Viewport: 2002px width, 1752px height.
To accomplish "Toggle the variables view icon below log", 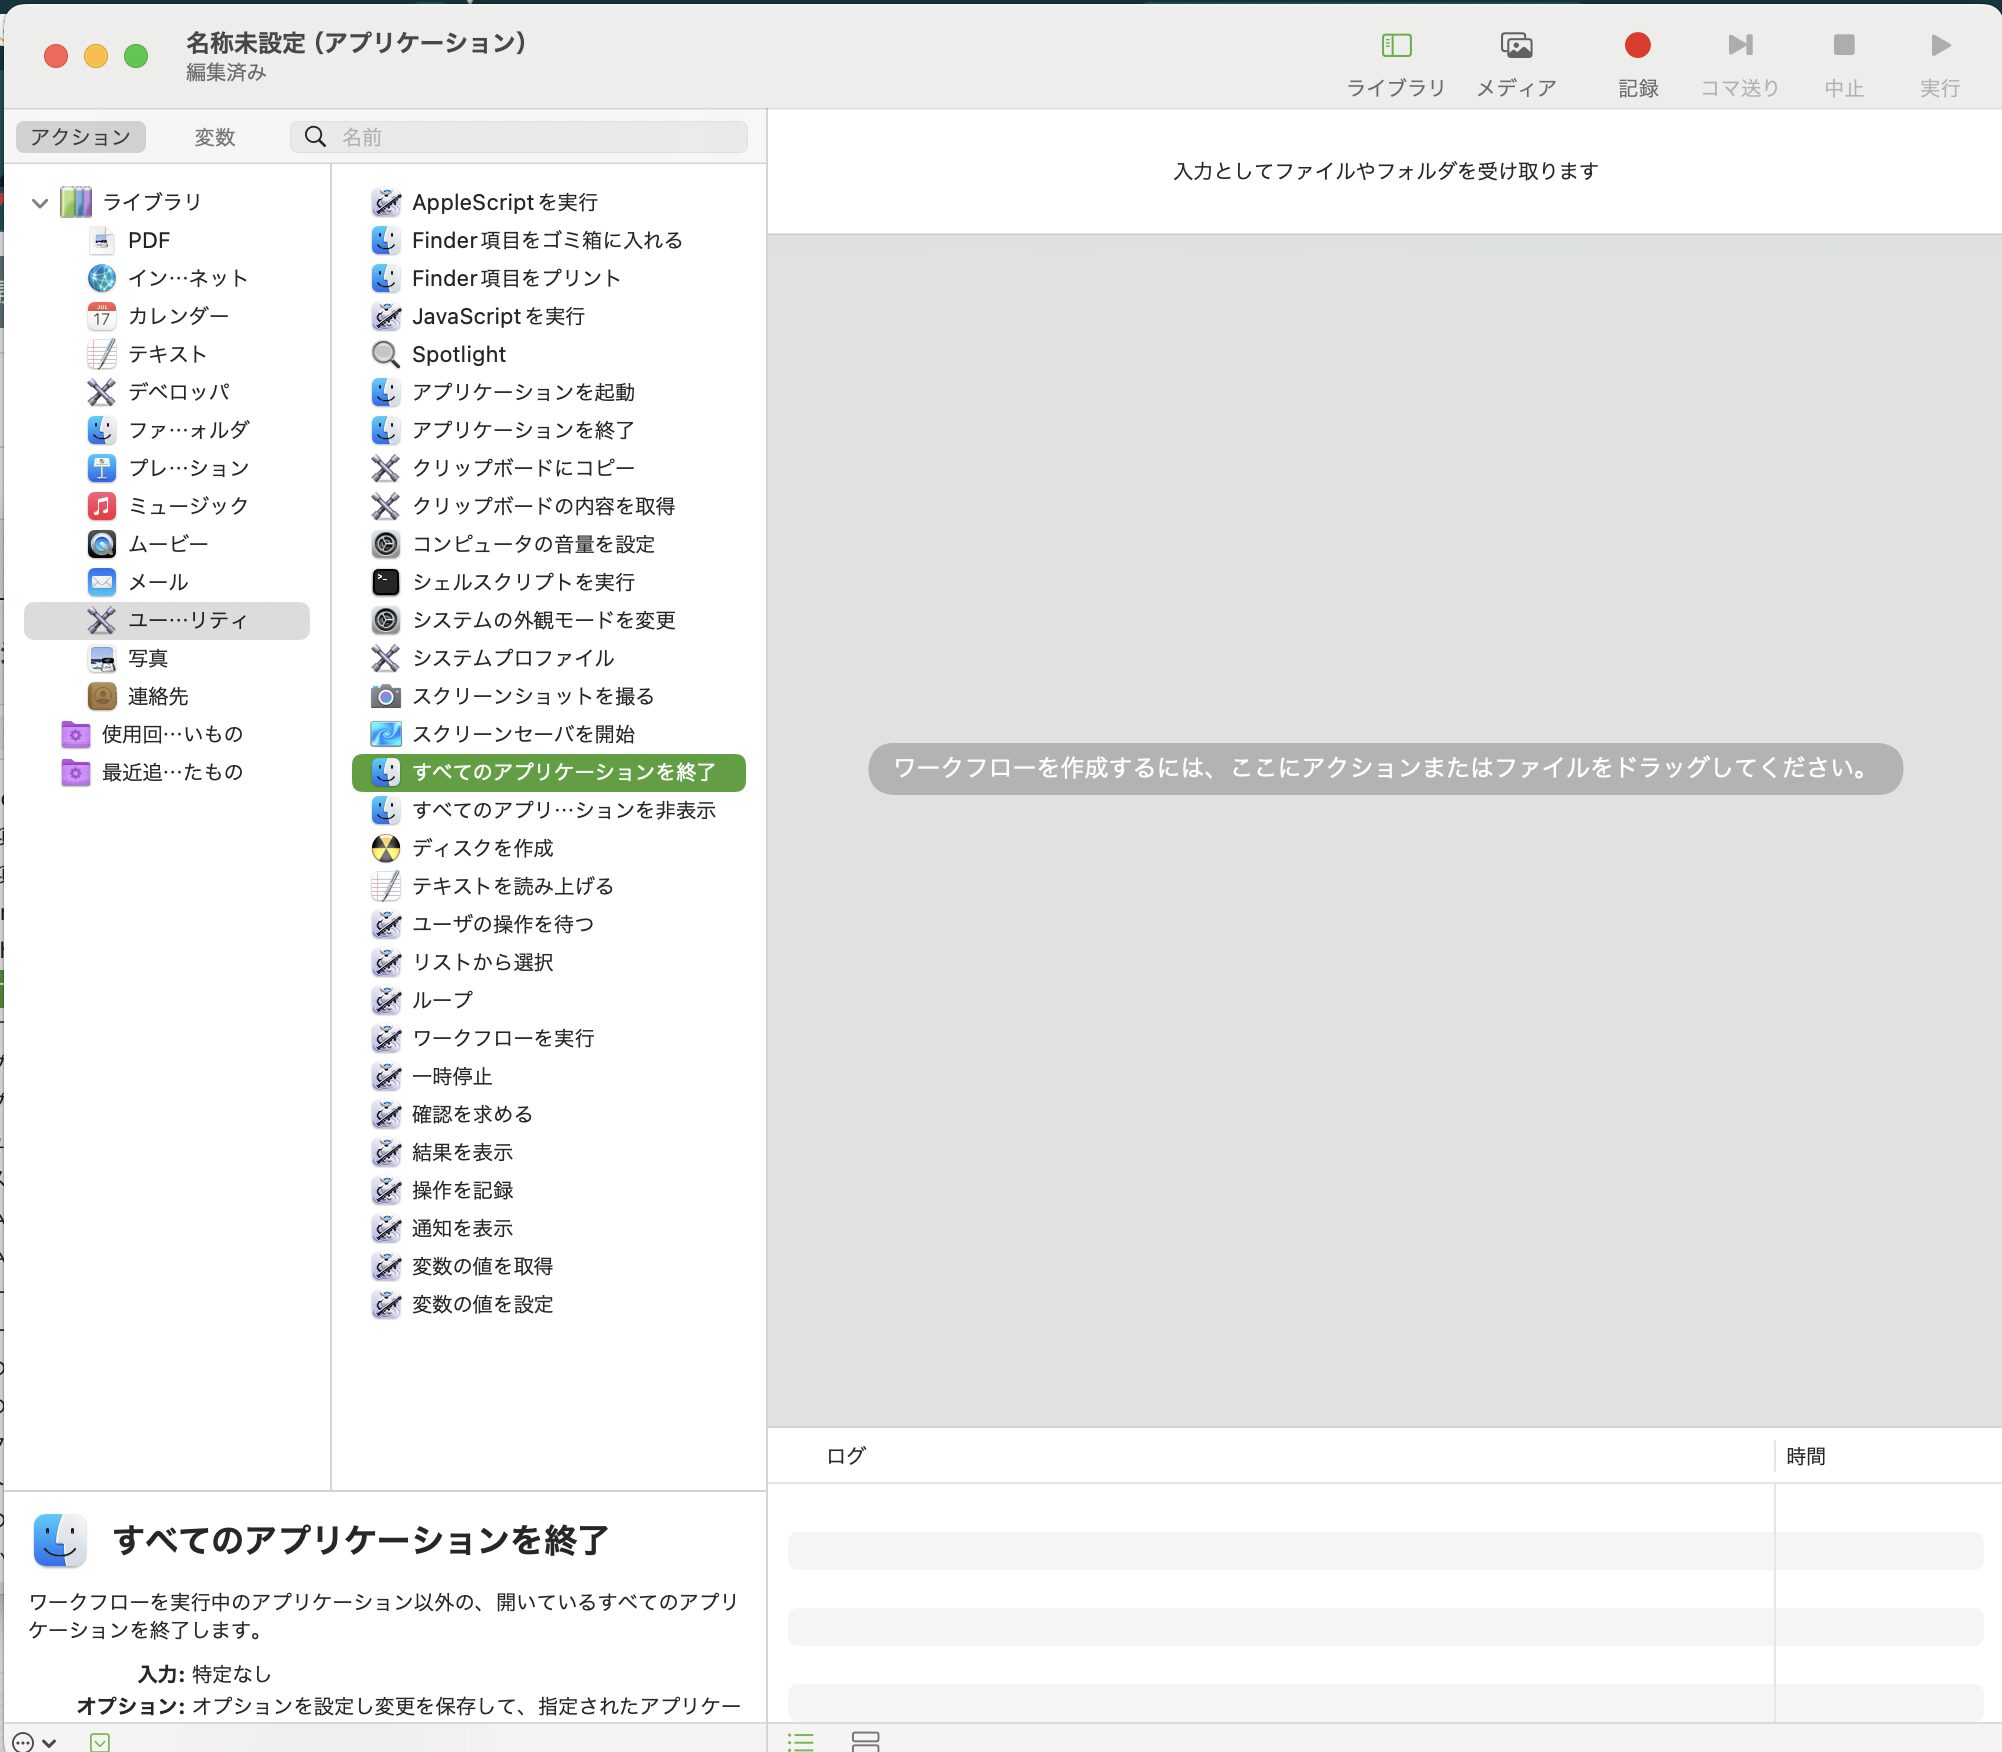I will 865,1741.
